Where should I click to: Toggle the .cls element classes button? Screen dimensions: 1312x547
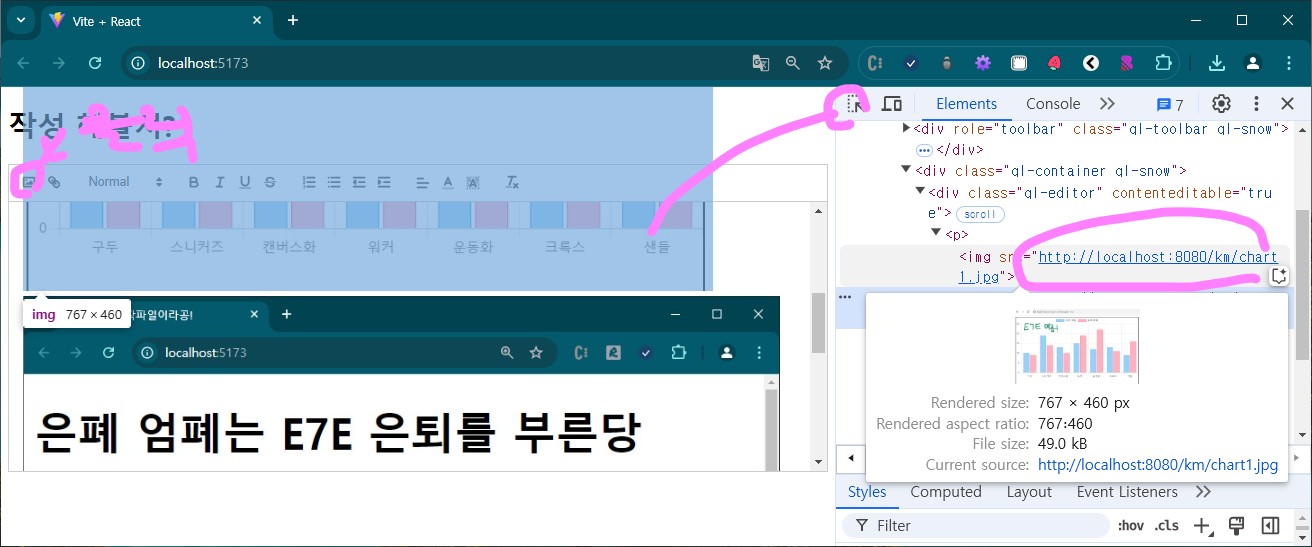click(x=1166, y=526)
